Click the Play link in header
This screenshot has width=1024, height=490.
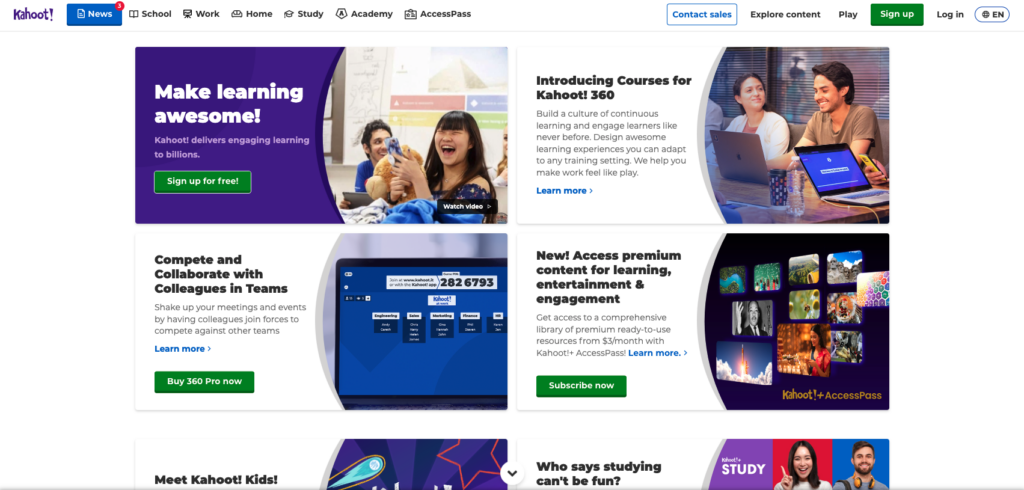click(x=848, y=14)
